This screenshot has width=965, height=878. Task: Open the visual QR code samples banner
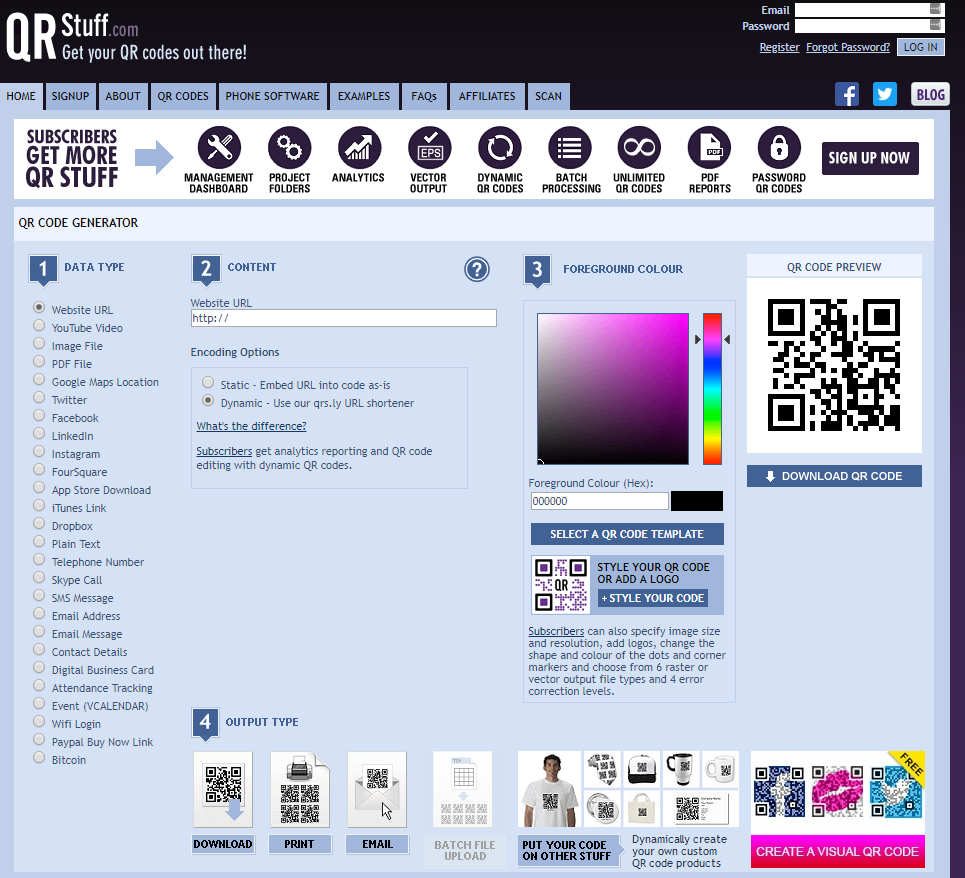pos(838,792)
